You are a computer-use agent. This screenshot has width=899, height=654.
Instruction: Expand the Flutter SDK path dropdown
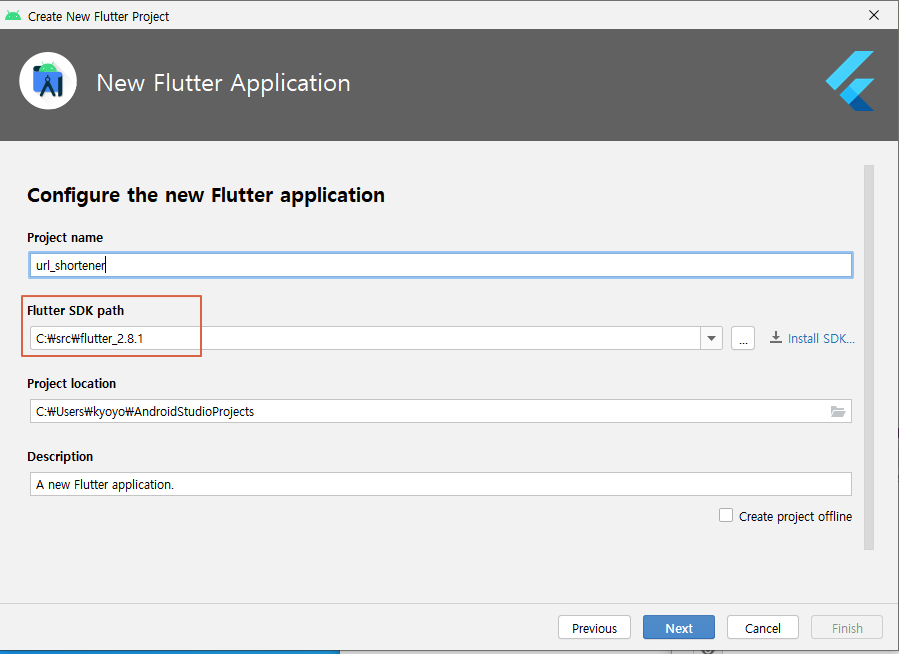click(711, 338)
